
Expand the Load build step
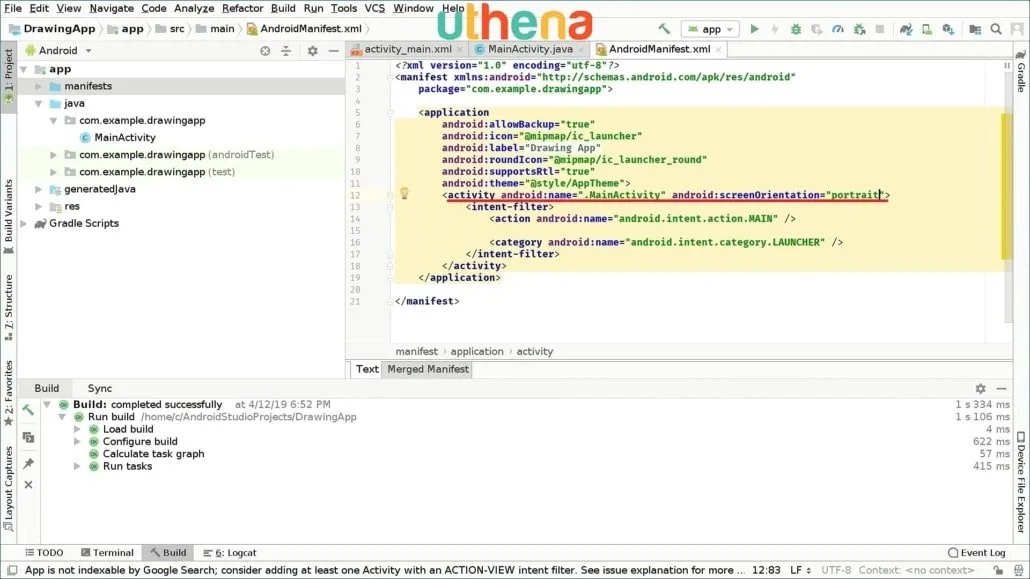click(x=77, y=429)
